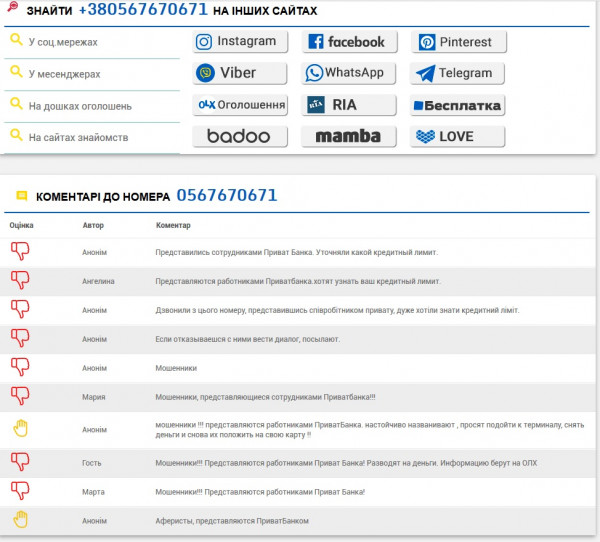Click magnifier icon beside У соц.мережах
This screenshot has width=600, height=542.
click(16, 39)
